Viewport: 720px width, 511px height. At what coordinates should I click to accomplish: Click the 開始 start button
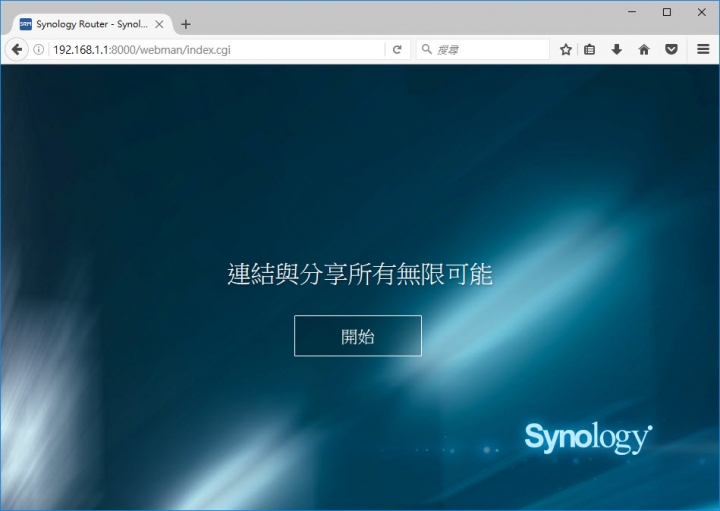[358, 336]
